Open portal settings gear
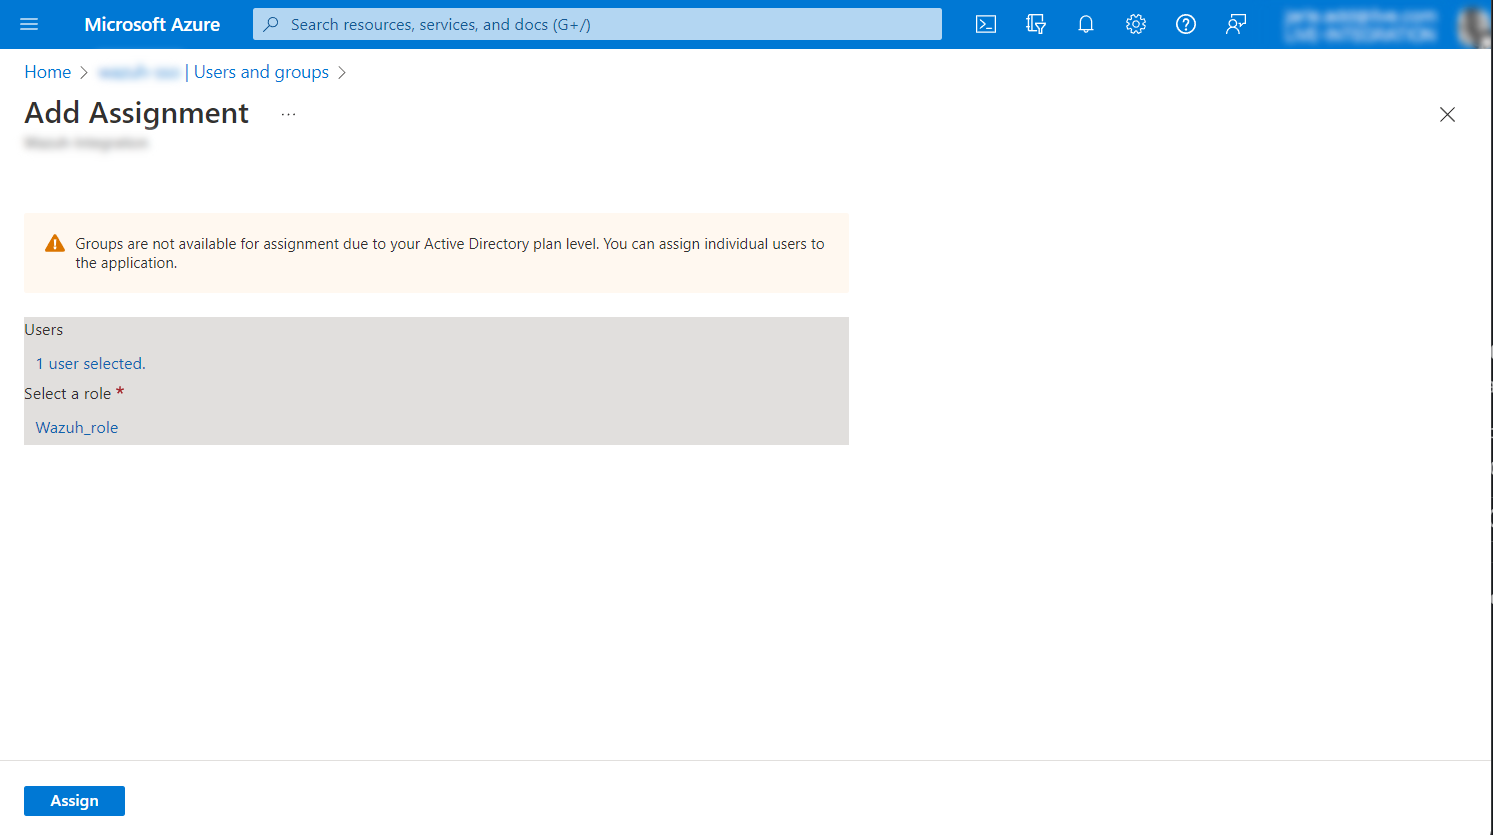The width and height of the screenshot is (1493, 835). (x=1136, y=24)
